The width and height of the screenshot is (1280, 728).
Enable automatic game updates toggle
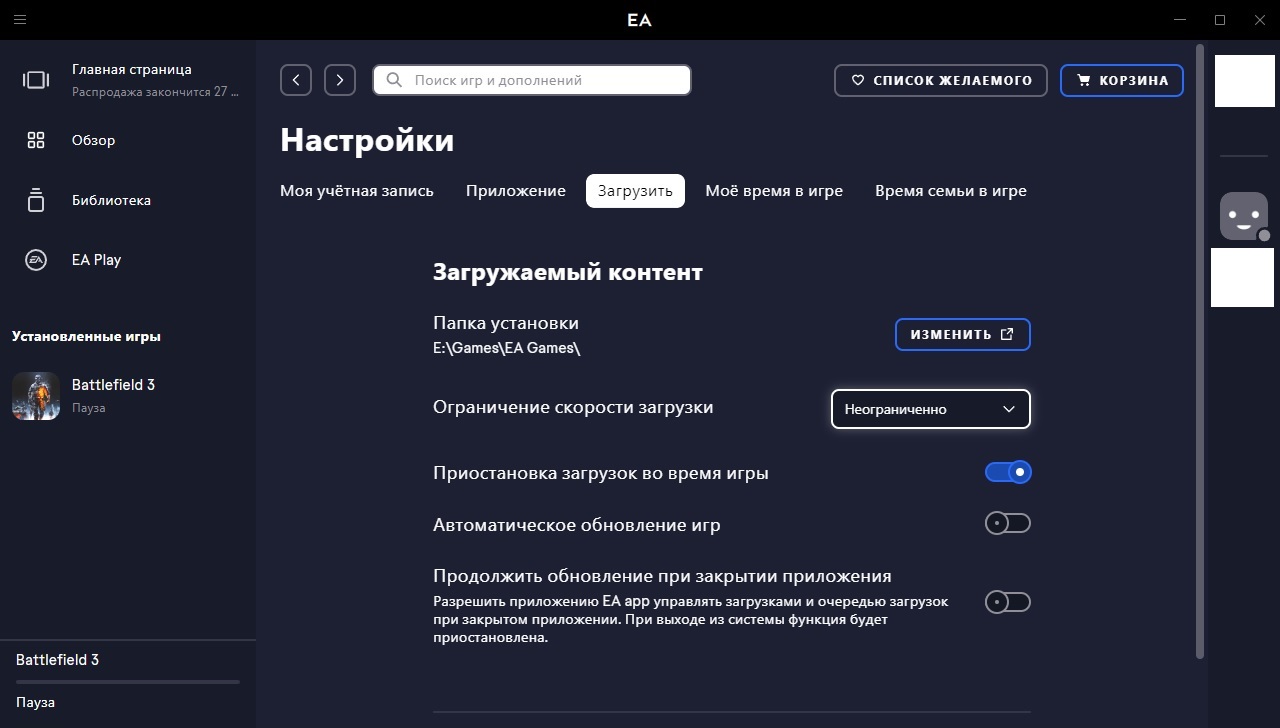1008,523
